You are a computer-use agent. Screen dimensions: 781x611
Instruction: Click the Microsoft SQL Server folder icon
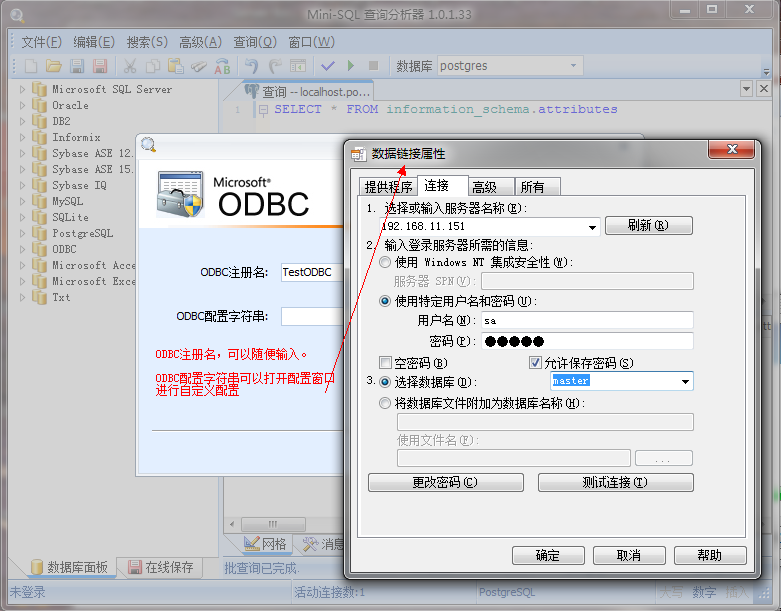(x=39, y=90)
